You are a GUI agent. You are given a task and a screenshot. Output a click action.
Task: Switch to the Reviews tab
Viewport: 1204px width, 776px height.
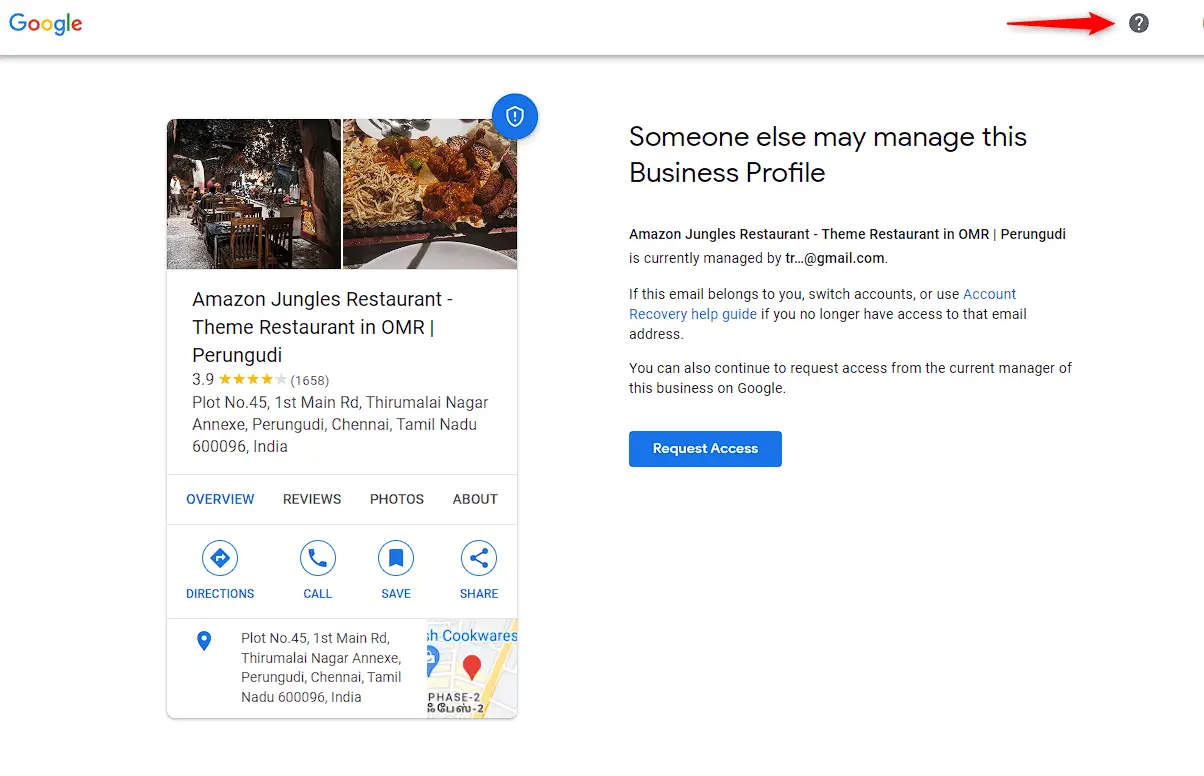click(x=311, y=498)
